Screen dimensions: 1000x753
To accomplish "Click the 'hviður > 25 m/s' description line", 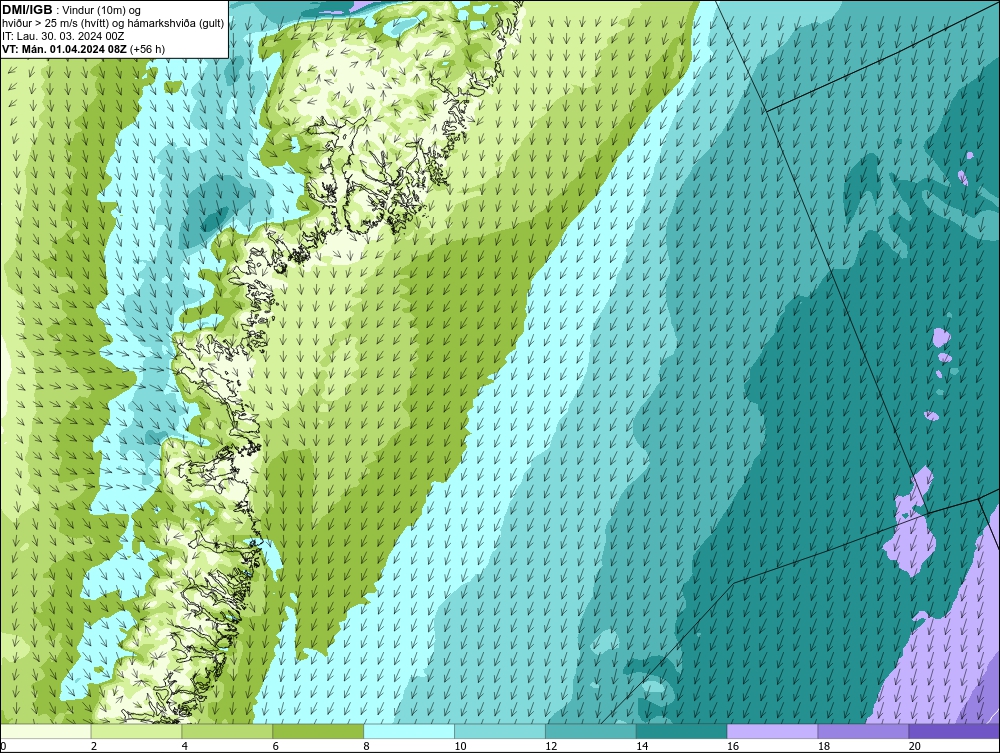I will pyautogui.click(x=113, y=24).
